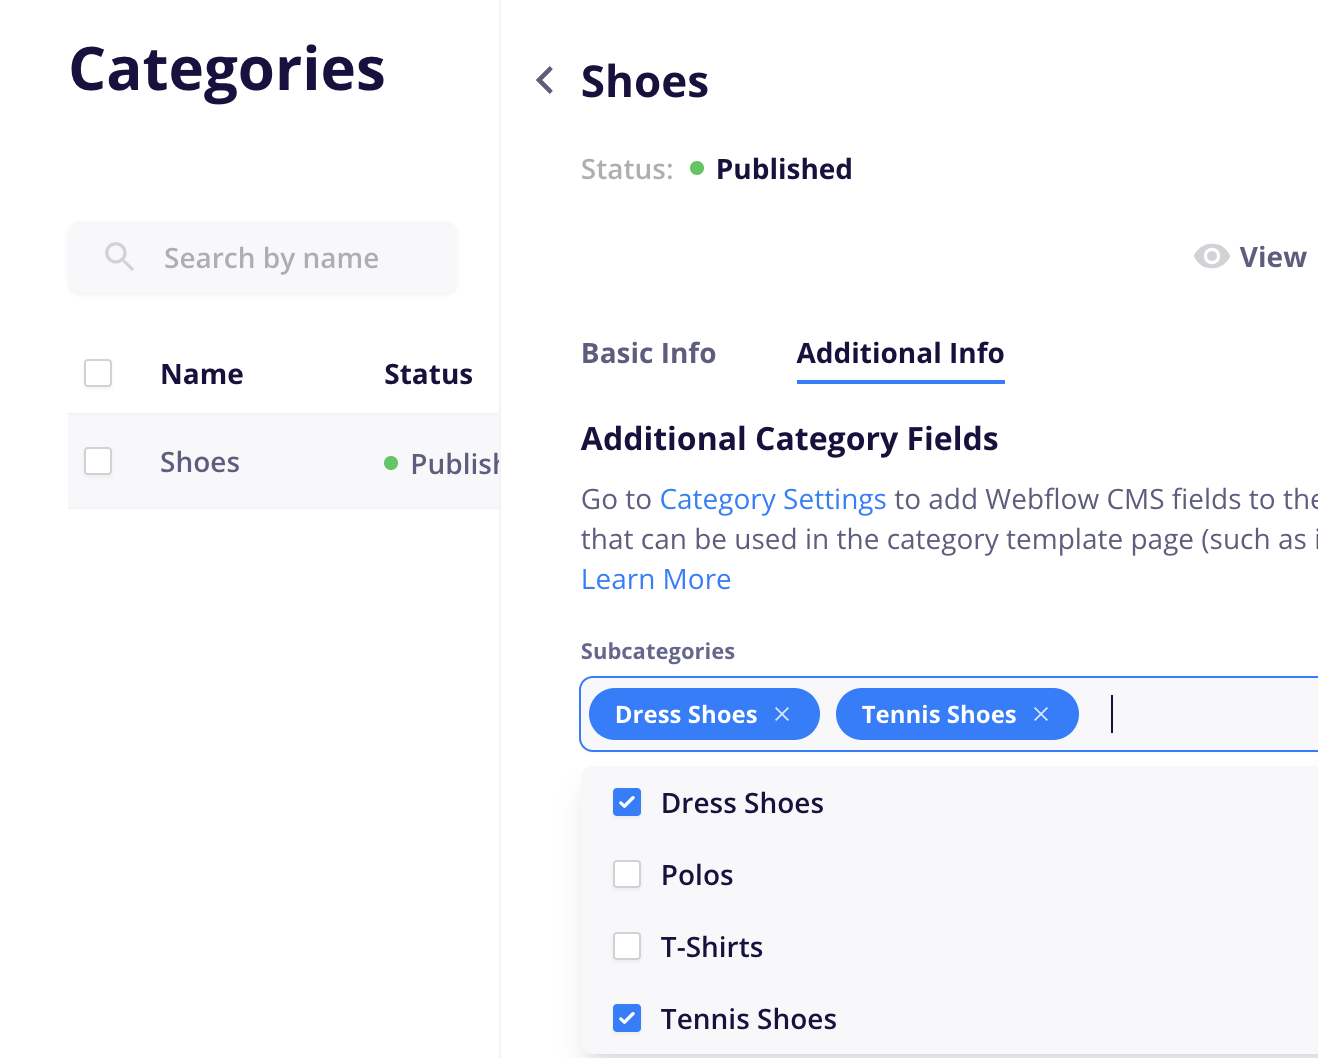Image resolution: width=1318 pixels, height=1058 pixels.
Task: Check the Polos option
Action: (x=627, y=874)
